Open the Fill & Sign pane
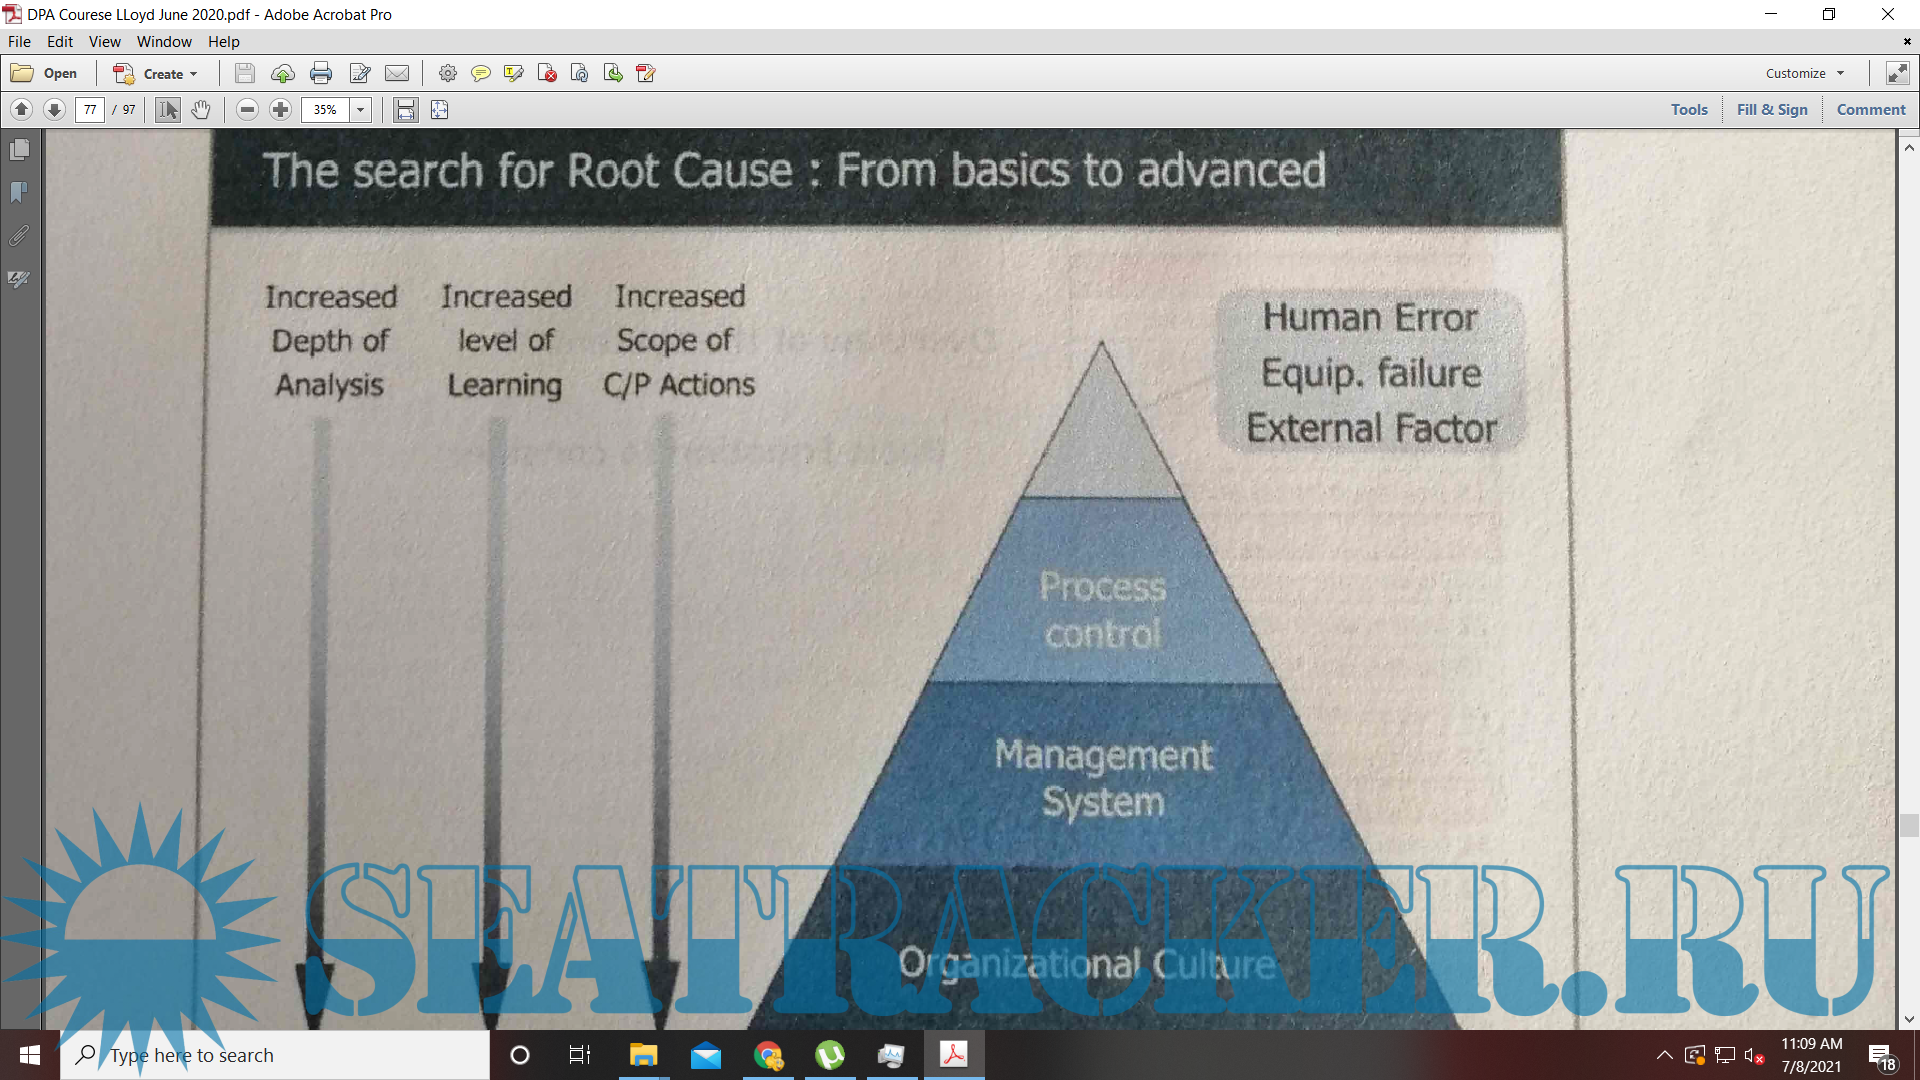 [1771, 110]
